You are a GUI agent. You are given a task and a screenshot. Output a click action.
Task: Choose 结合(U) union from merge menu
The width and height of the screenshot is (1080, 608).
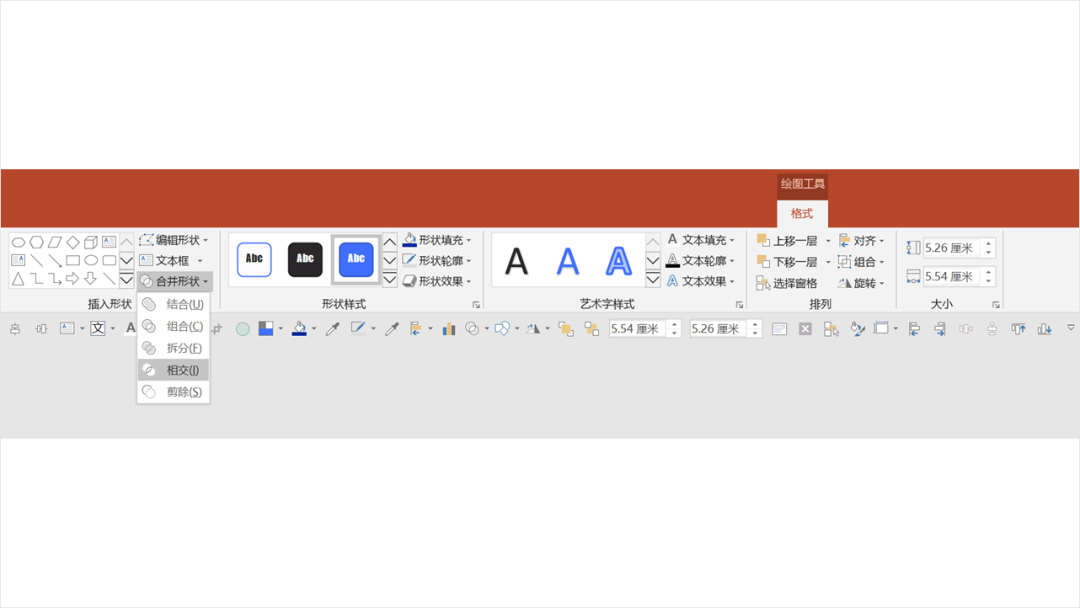coord(174,304)
